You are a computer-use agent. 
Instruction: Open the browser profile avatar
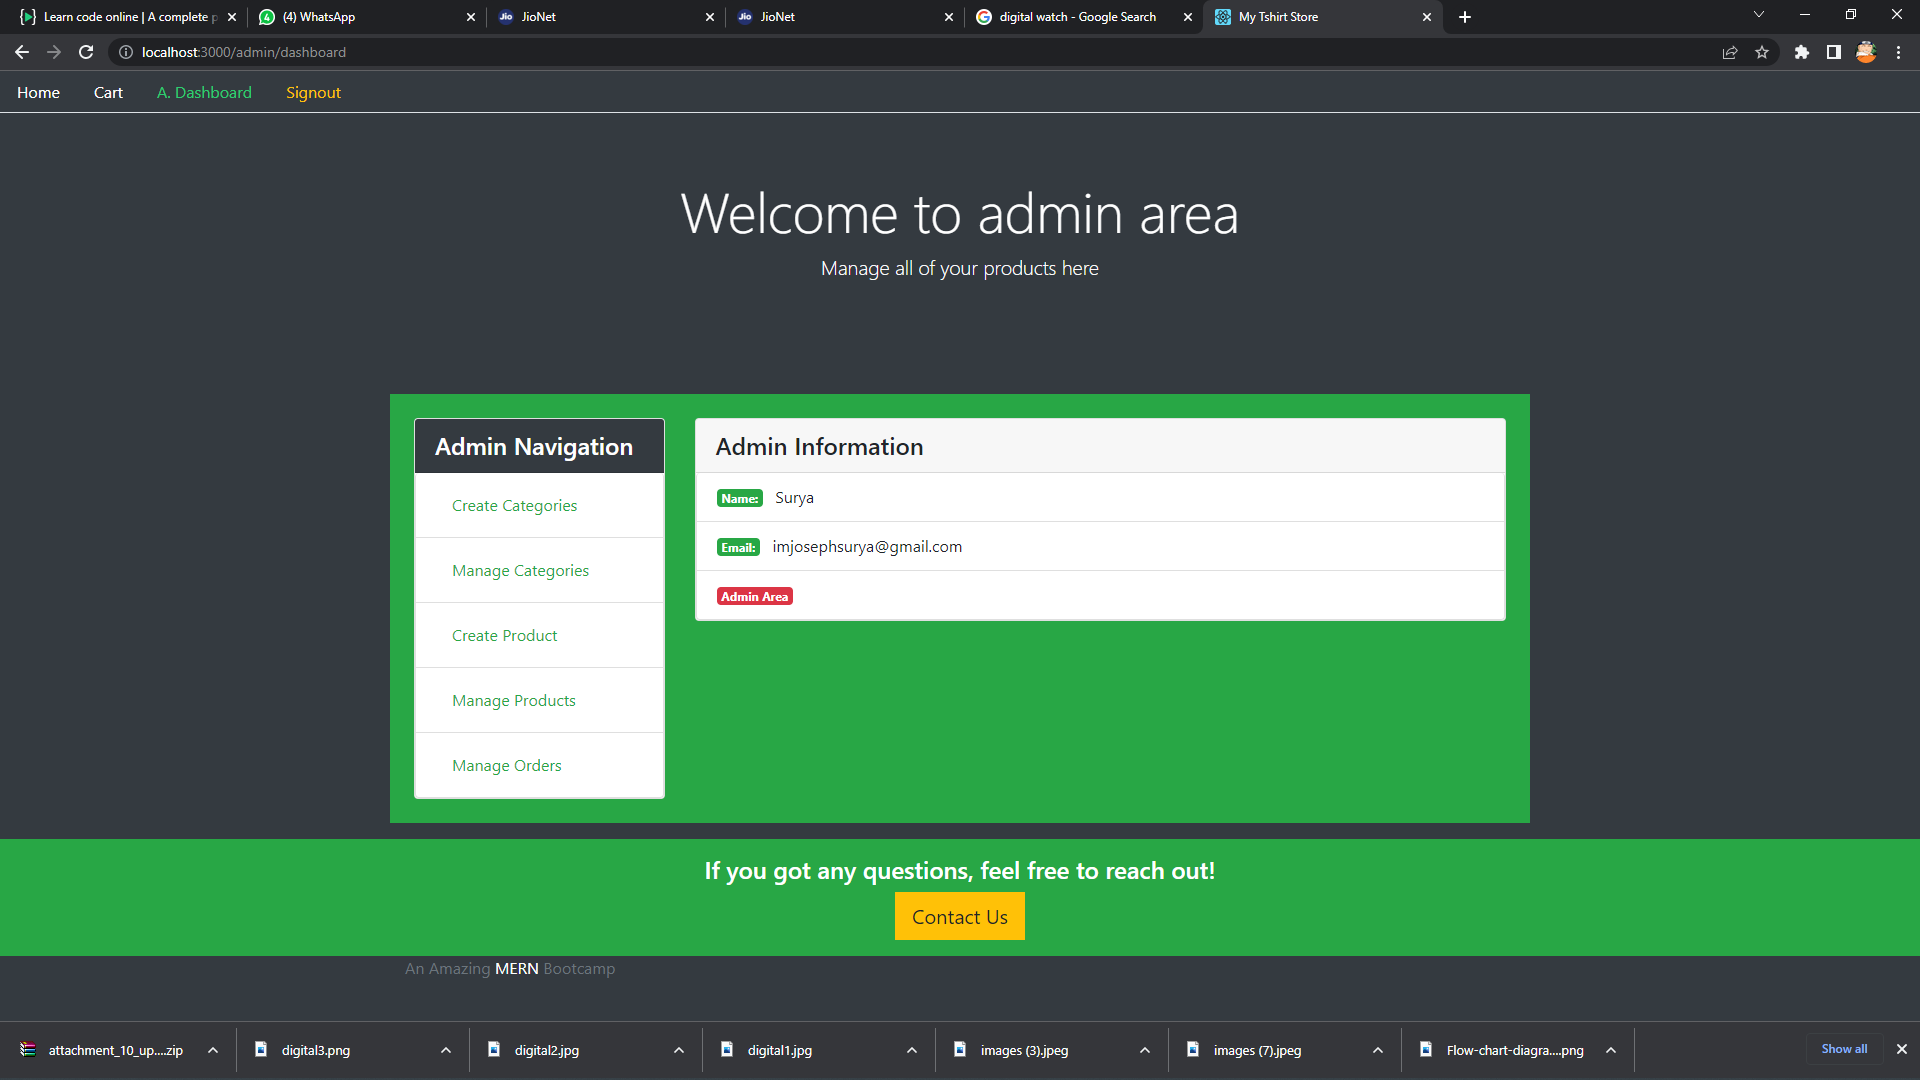tap(1866, 52)
